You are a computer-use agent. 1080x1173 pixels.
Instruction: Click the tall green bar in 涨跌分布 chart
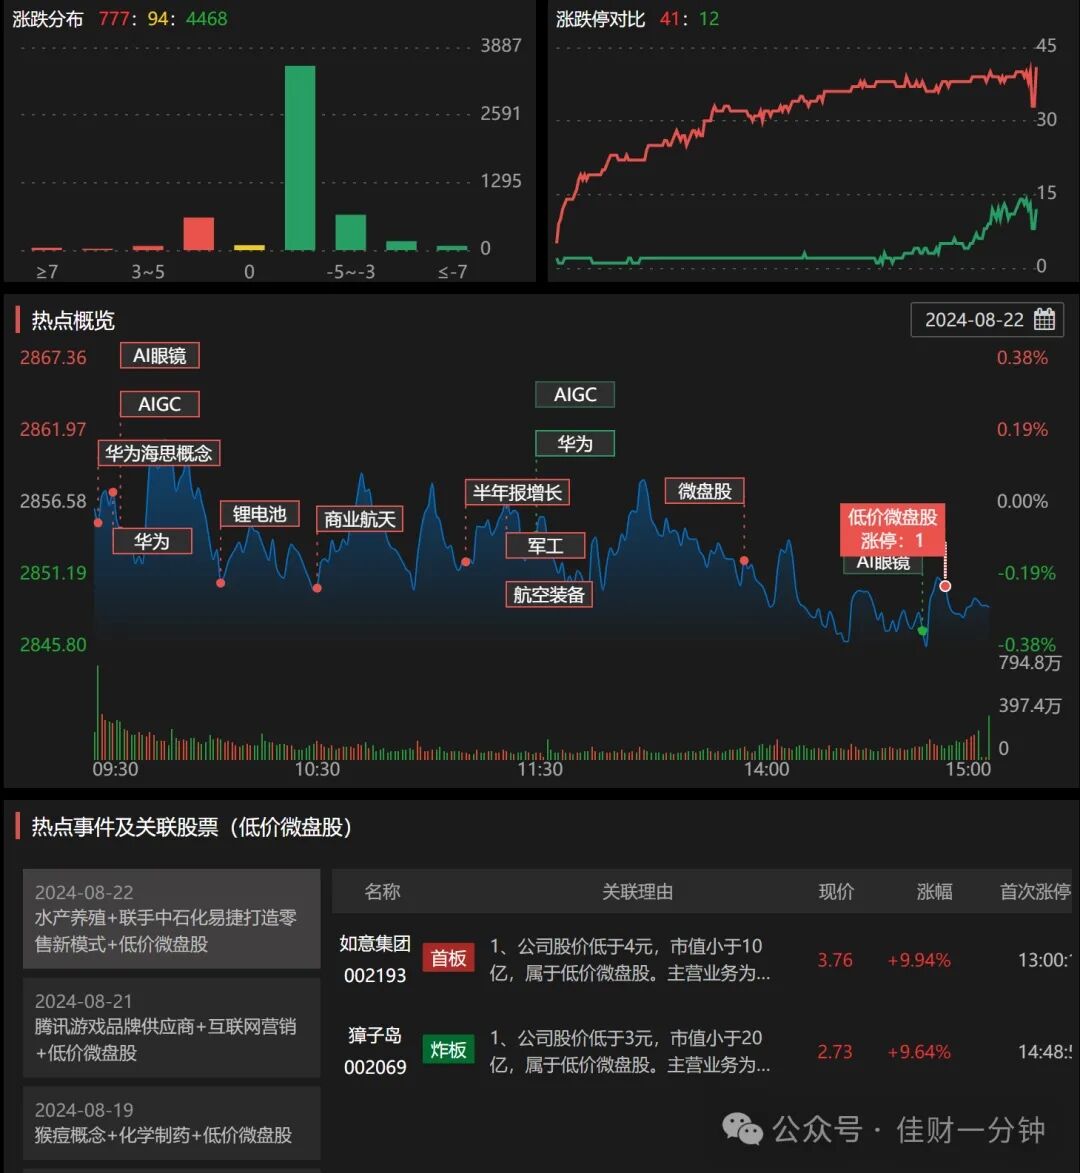(x=300, y=158)
